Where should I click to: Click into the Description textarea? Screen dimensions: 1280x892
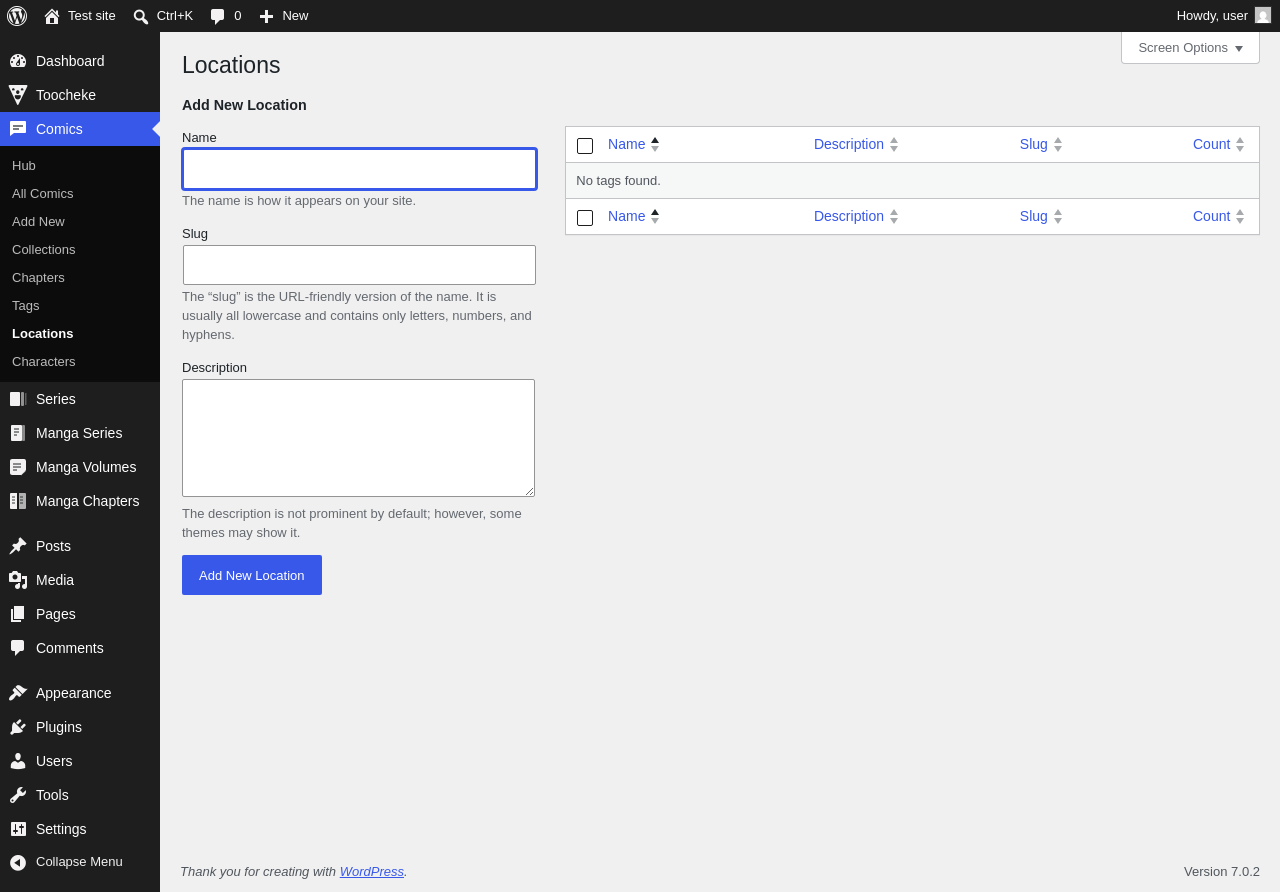358,438
